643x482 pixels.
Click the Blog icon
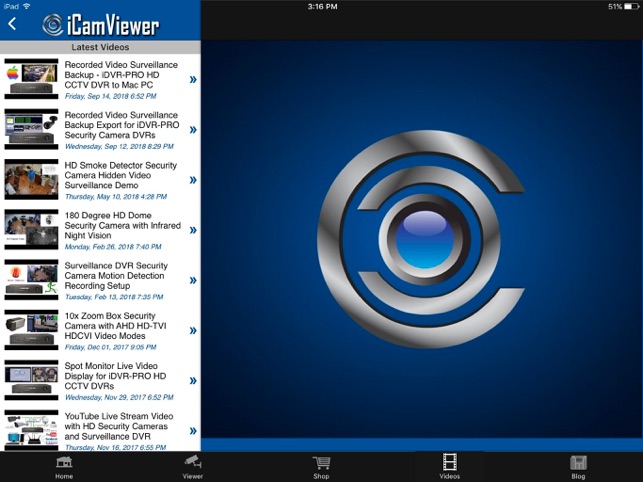pos(578,463)
